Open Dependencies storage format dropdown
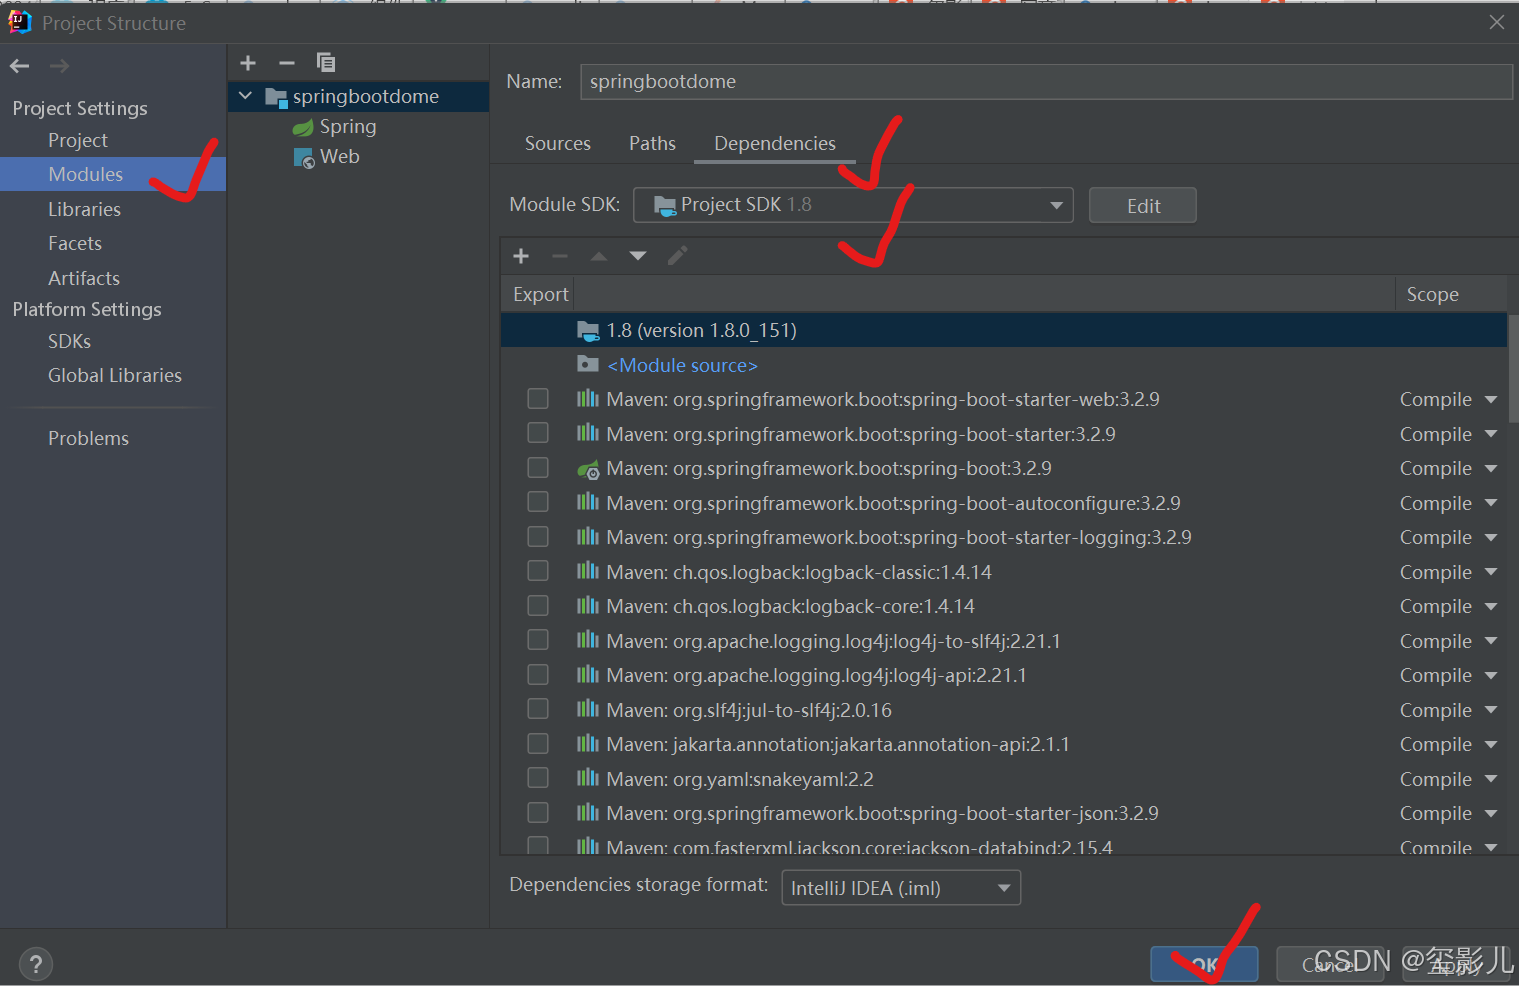Screen dimensions: 1519x988 [x=901, y=888]
